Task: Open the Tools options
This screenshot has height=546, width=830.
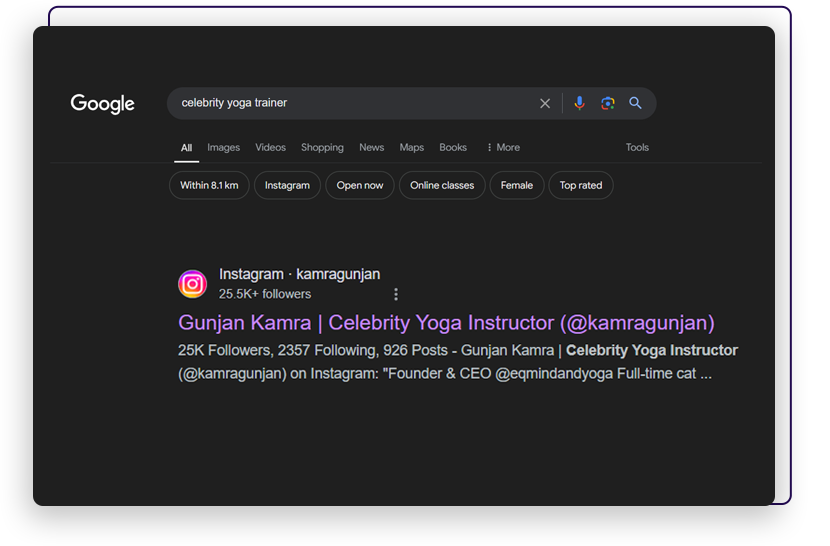Action: coord(637,148)
